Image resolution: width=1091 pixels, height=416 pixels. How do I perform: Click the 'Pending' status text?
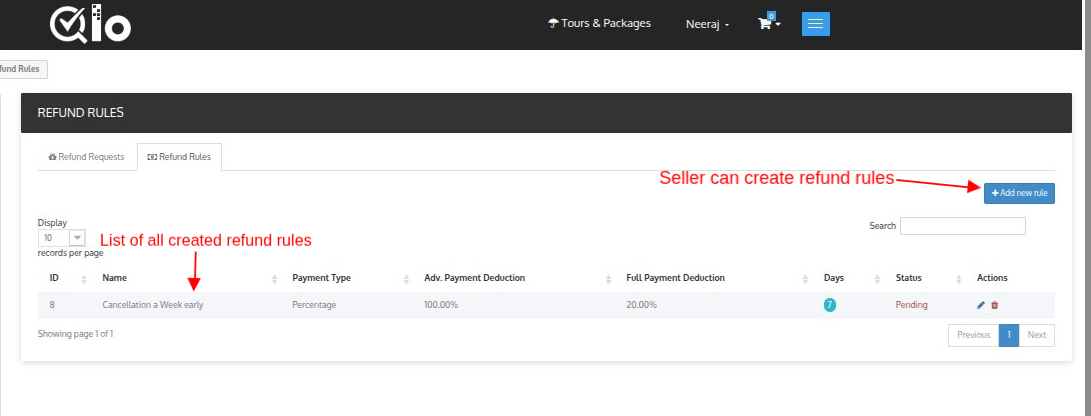pos(911,305)
